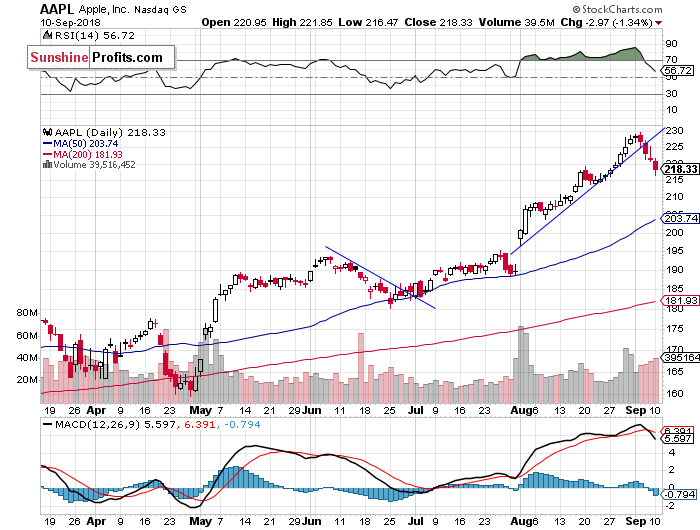Click the Volume 39,516,452 legend entry

[x=94, y=164]
